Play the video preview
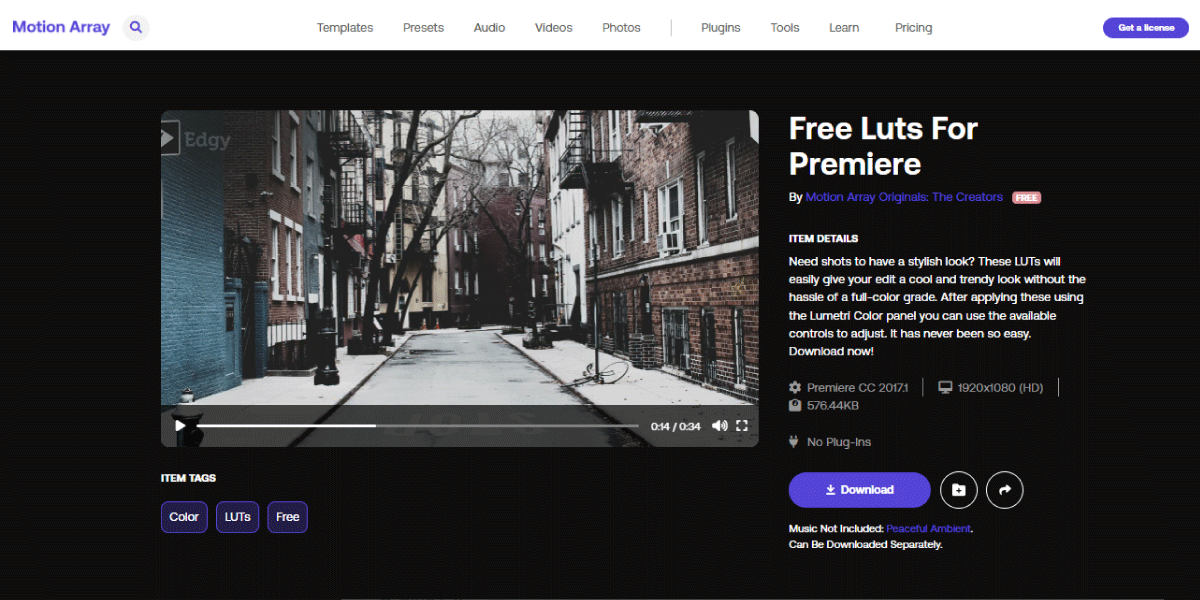 [181, 425]
